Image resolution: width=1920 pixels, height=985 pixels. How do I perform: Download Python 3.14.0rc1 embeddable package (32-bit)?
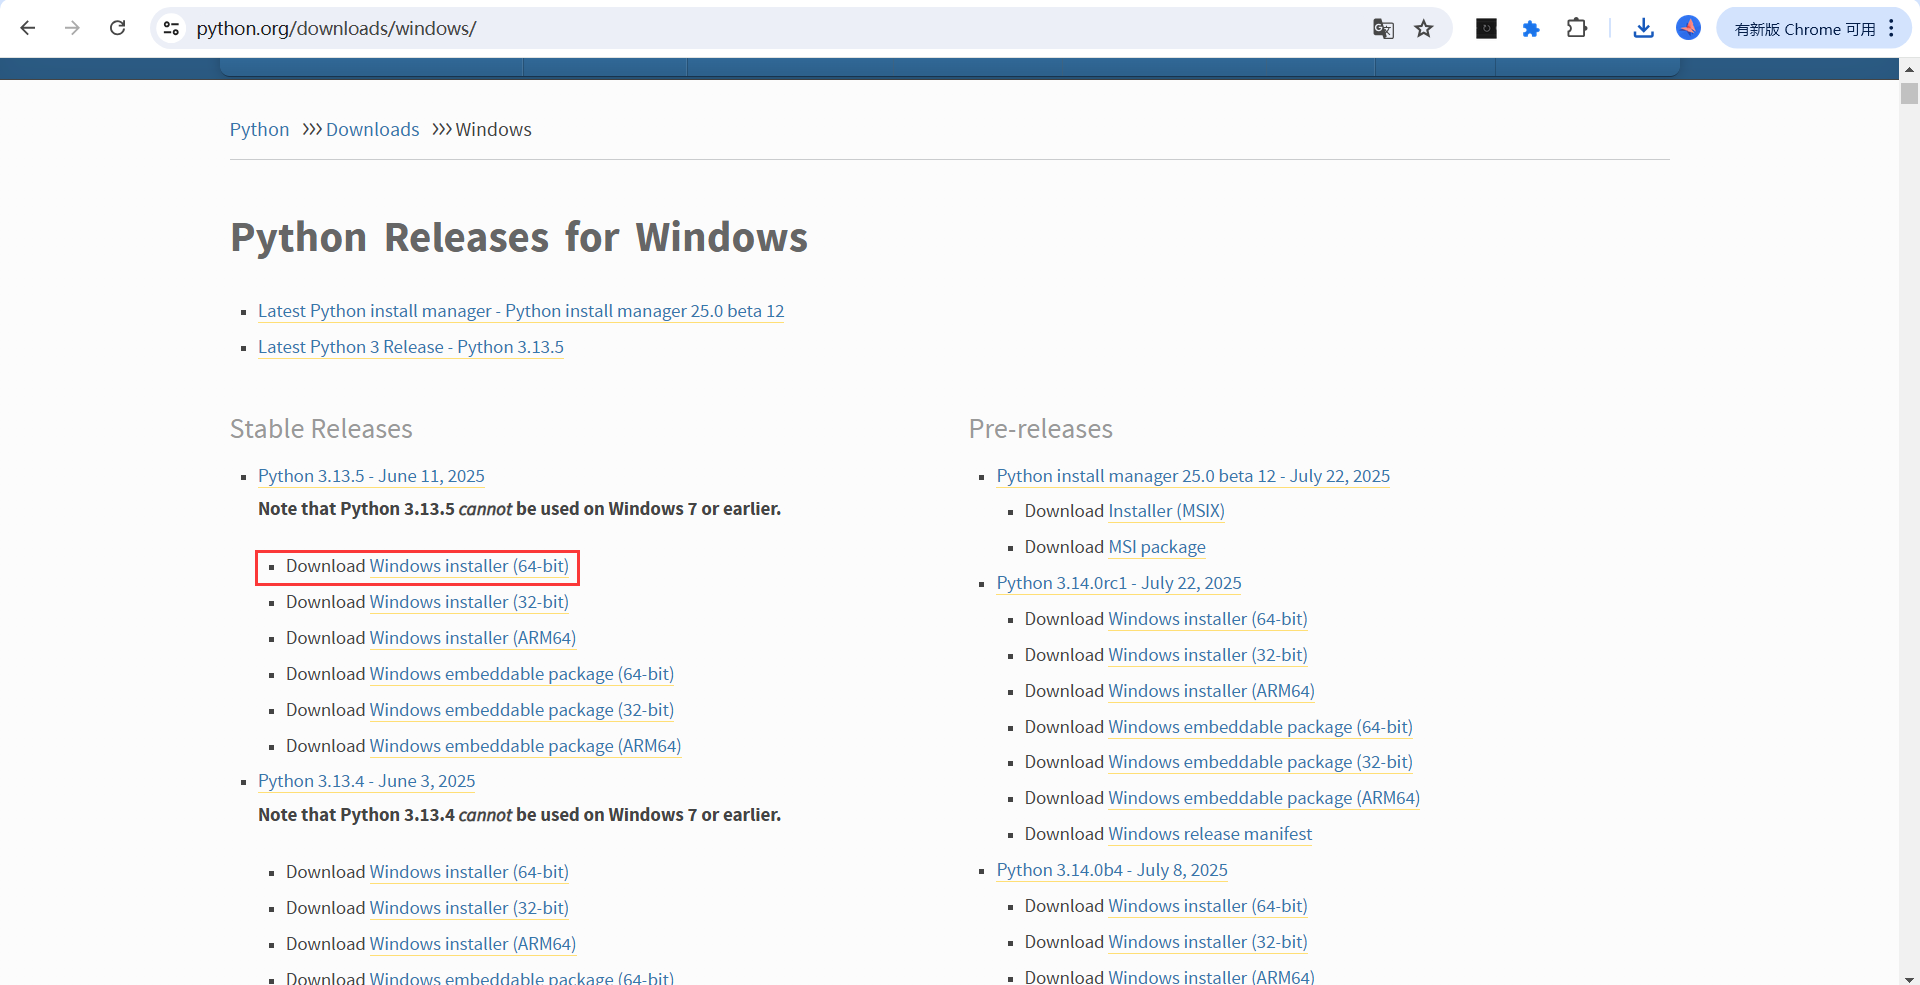pos(1261,762)
